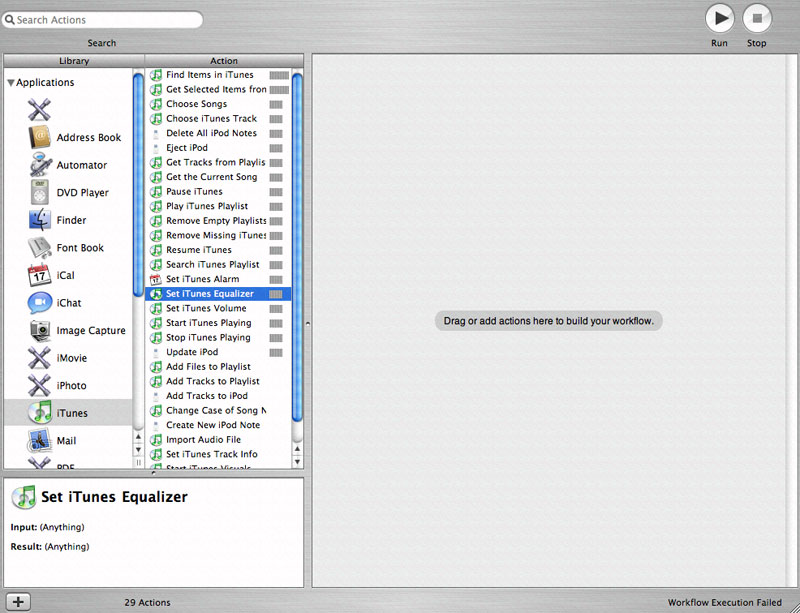Select Get Selected Items from iTunes action
This screenshot has height=613, width=800.
pos(218,89)
